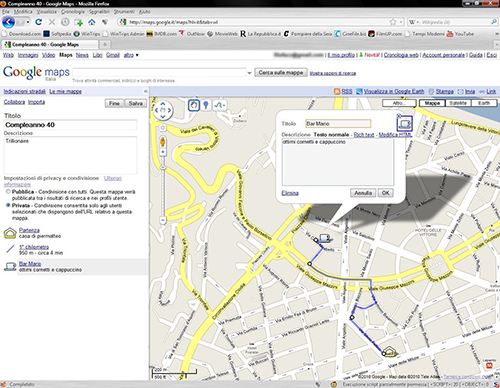Click the zoom slider track on map
This screenshot has height=388, width=500.
tap(163, 187)
